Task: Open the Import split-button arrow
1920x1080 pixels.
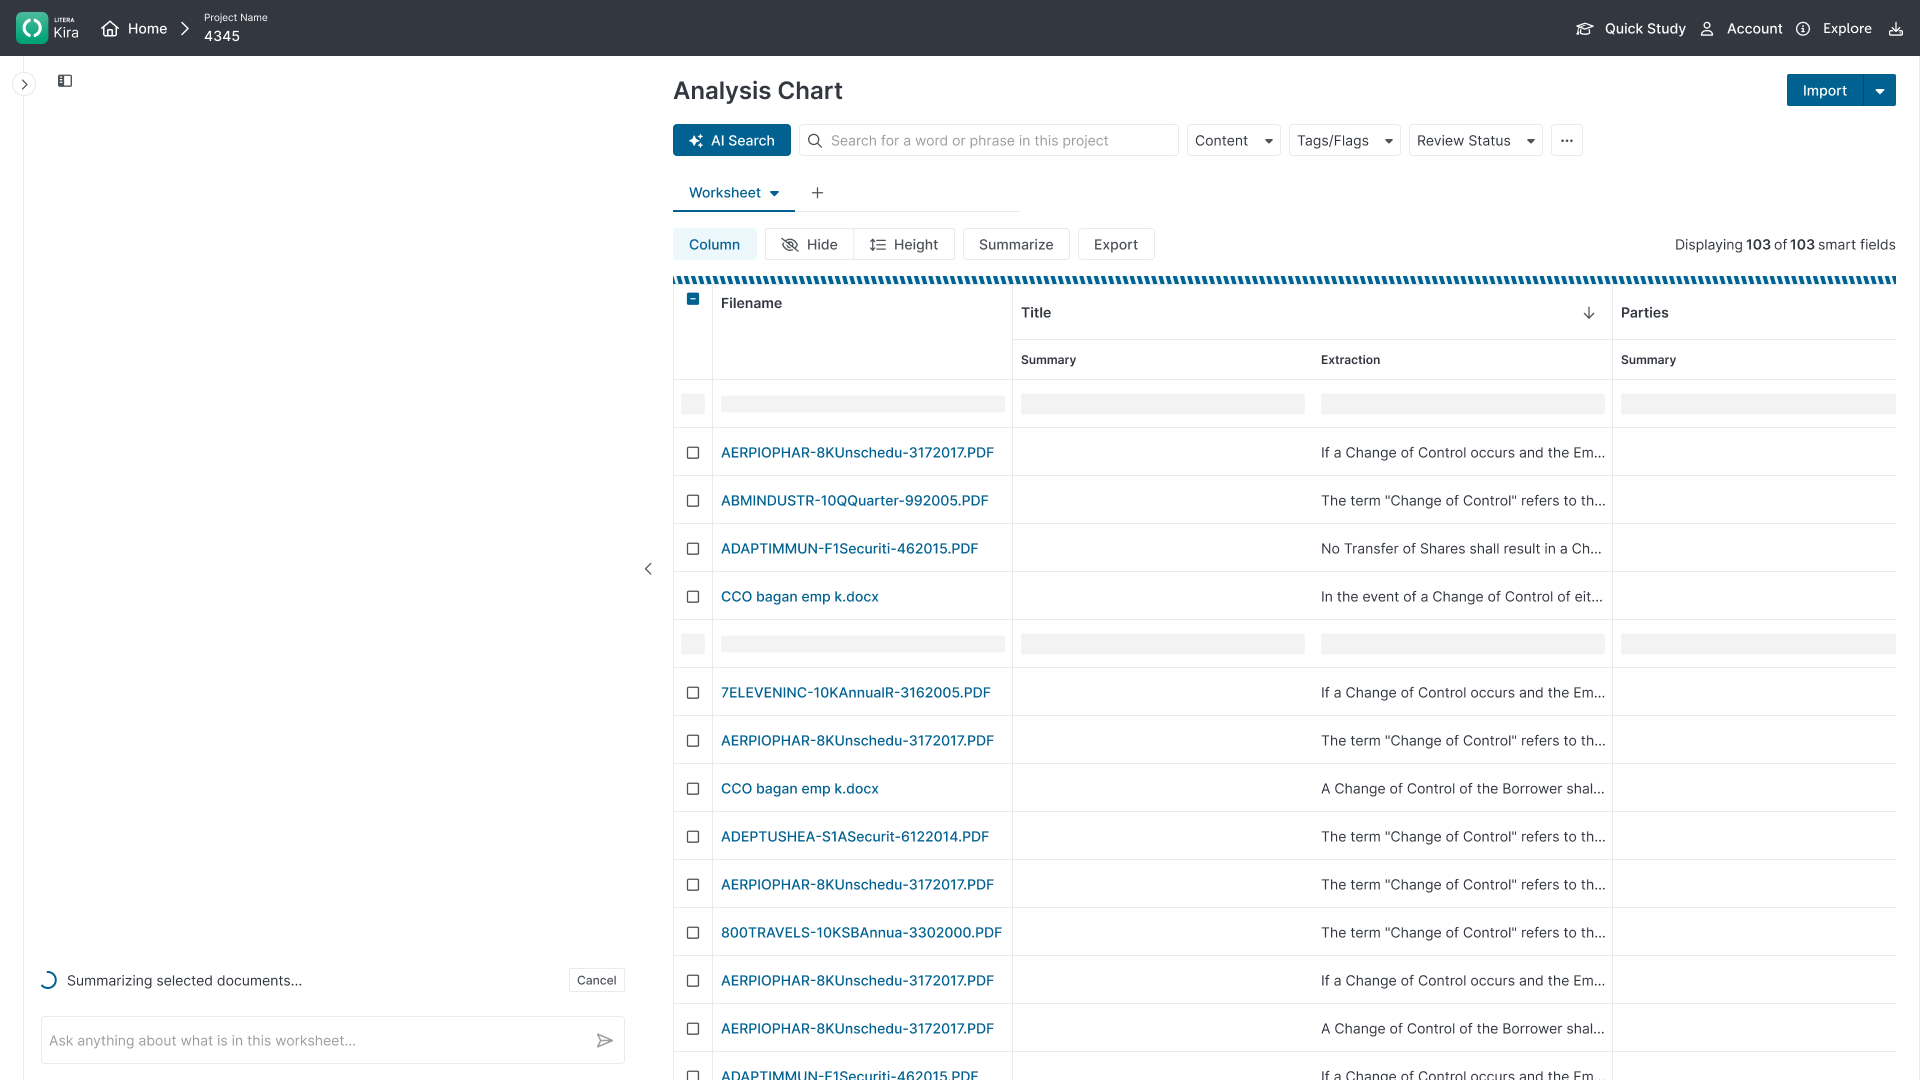Action: click(x=1880, y=90)
